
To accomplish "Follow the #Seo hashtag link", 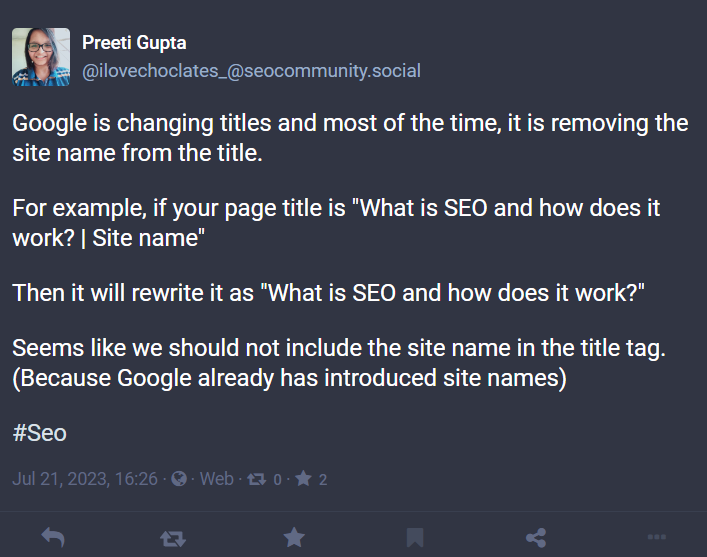I will click(x=40, y=433).
